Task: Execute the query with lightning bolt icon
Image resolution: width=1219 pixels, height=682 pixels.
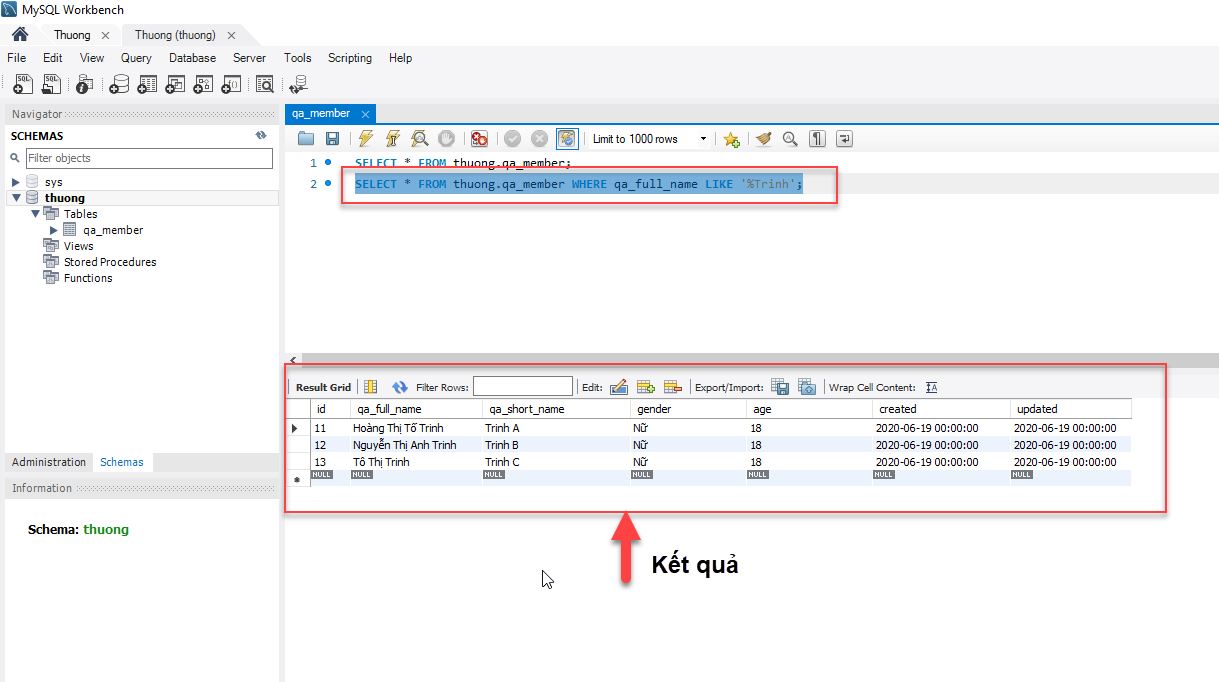Action: point(366,139)
